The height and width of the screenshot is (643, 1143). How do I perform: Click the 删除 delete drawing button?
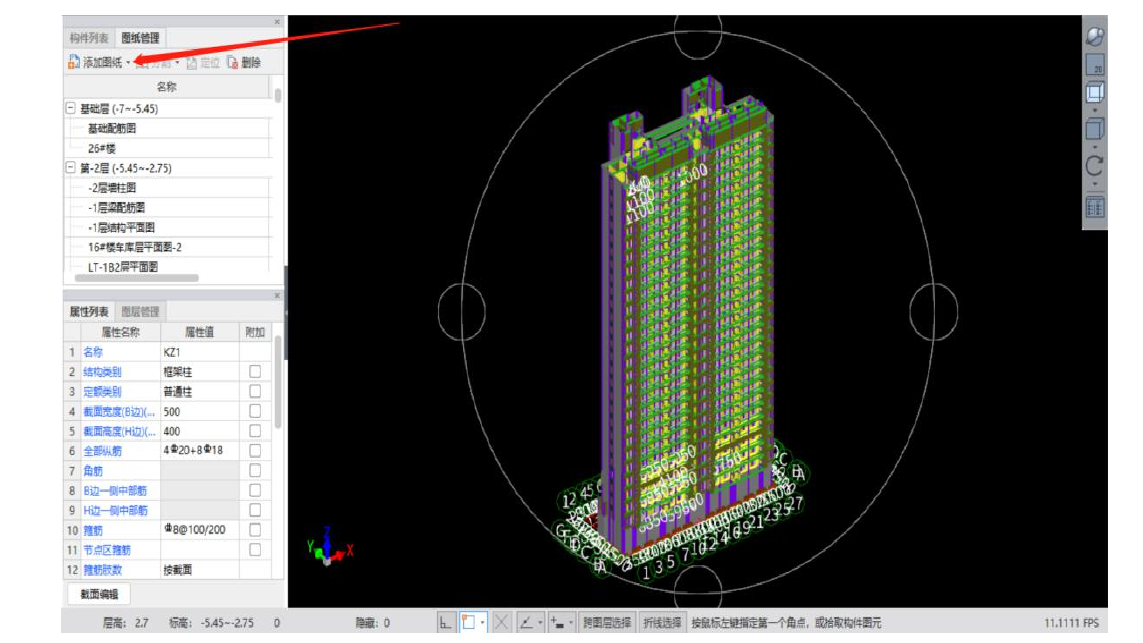click(x=243, y=63)
